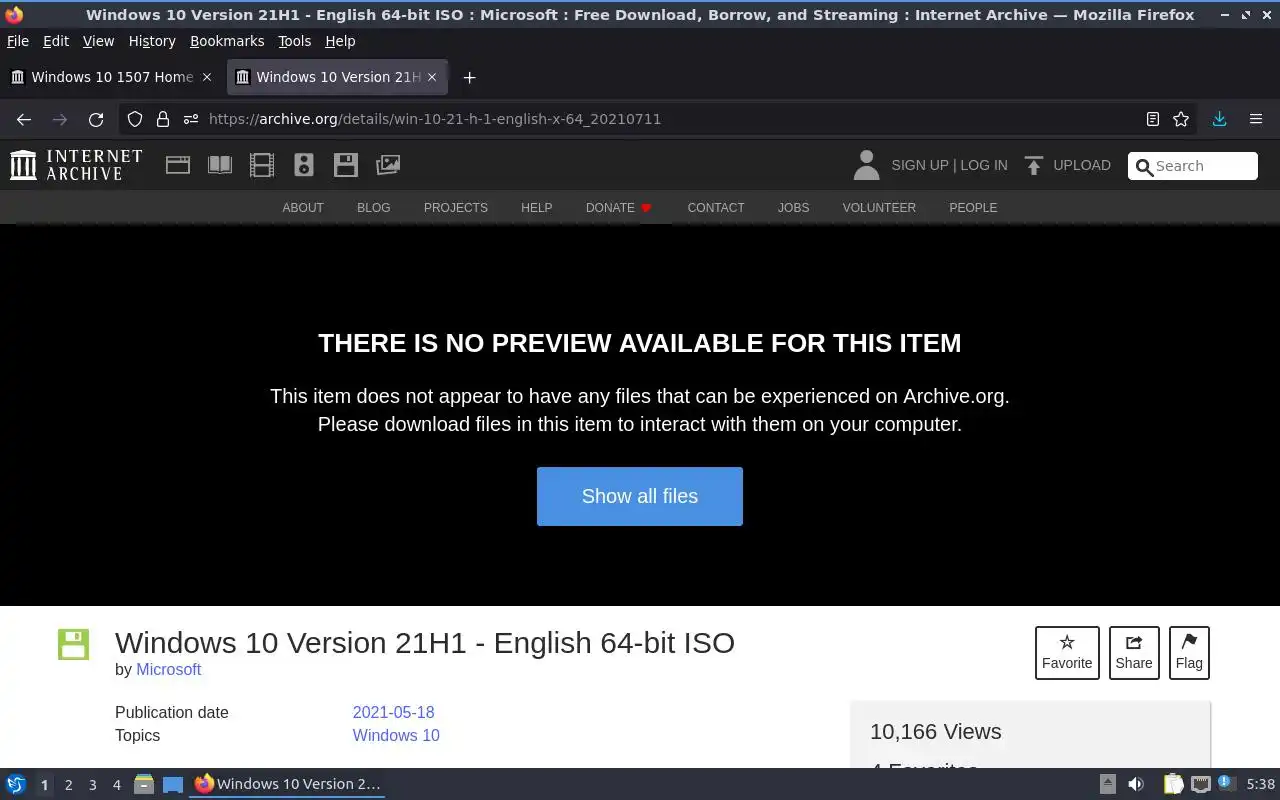Viewport: 1280px width, 800px height.
Task: Click the taskbar show desktop icon
Action: pyautogui.click(x=173, y=784)
